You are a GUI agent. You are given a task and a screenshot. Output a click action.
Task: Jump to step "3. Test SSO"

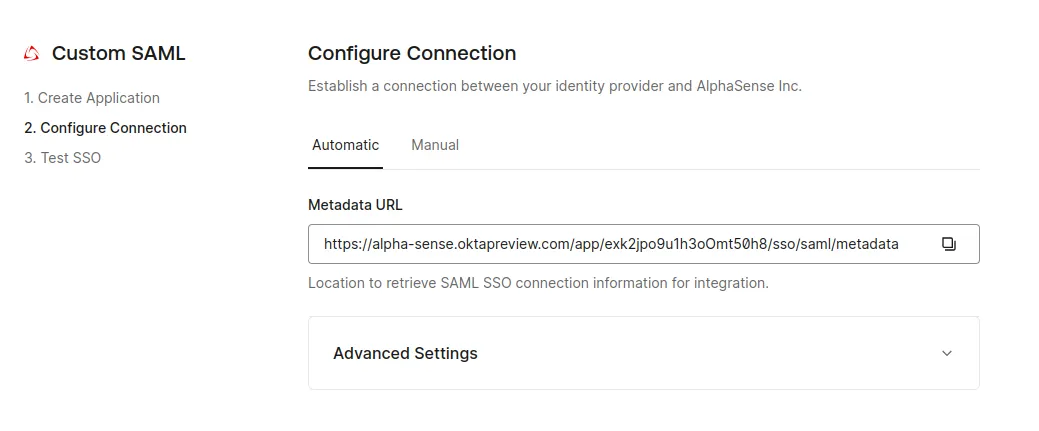[62, 158]
